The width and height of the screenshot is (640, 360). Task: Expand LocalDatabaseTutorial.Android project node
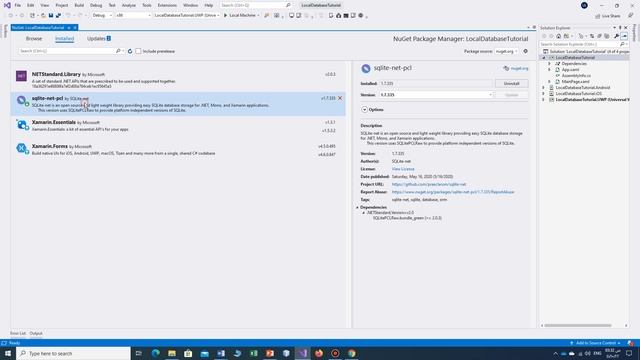[543, 87]
